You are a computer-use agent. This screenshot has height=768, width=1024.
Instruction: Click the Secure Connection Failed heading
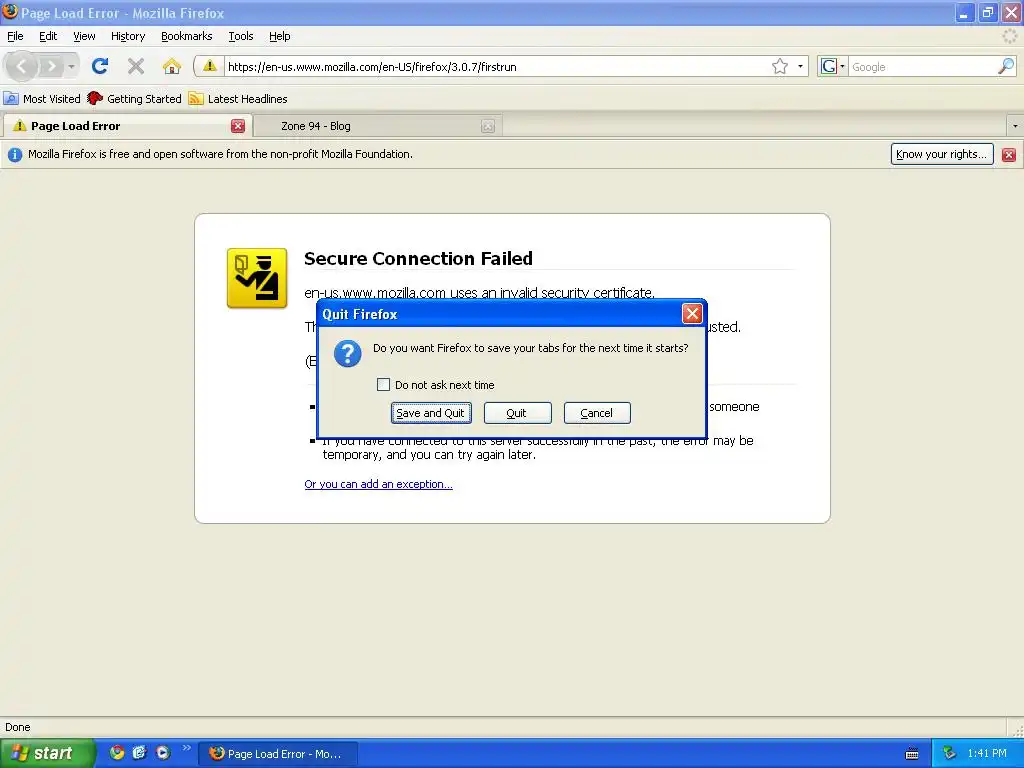(x=418, y=259)
